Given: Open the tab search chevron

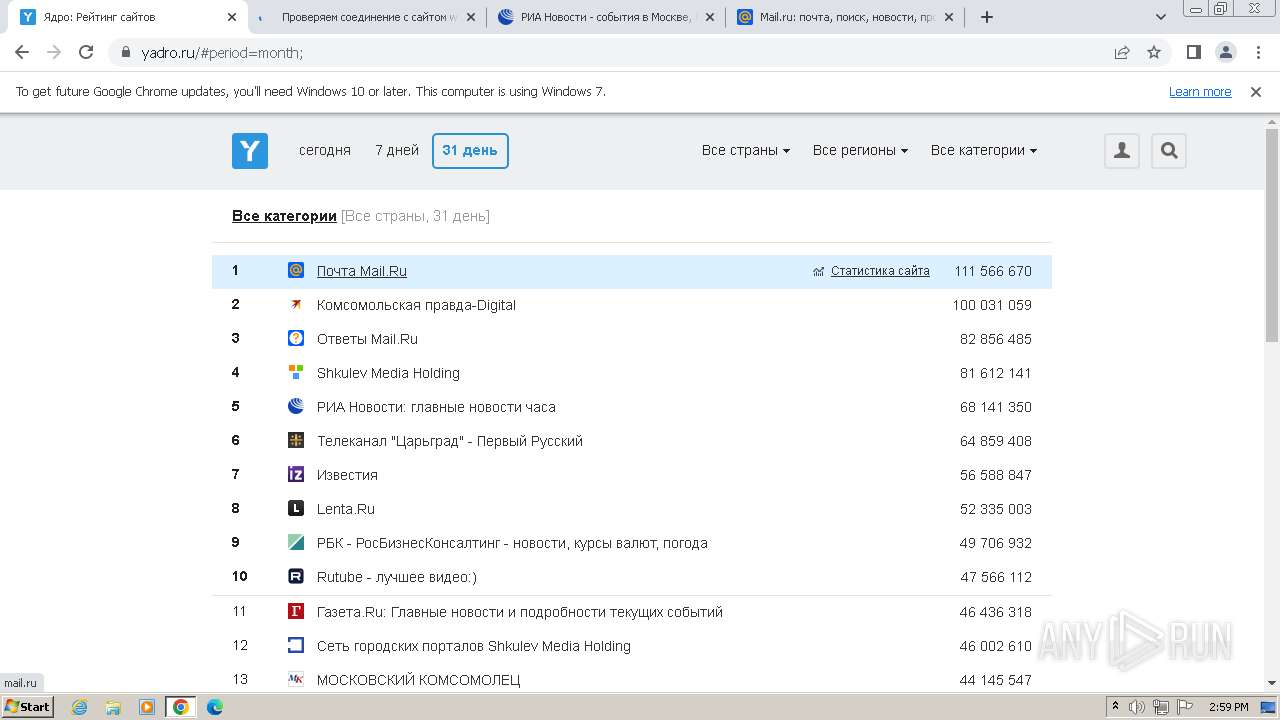Looking at the screenshot, I should [1161, 17].
